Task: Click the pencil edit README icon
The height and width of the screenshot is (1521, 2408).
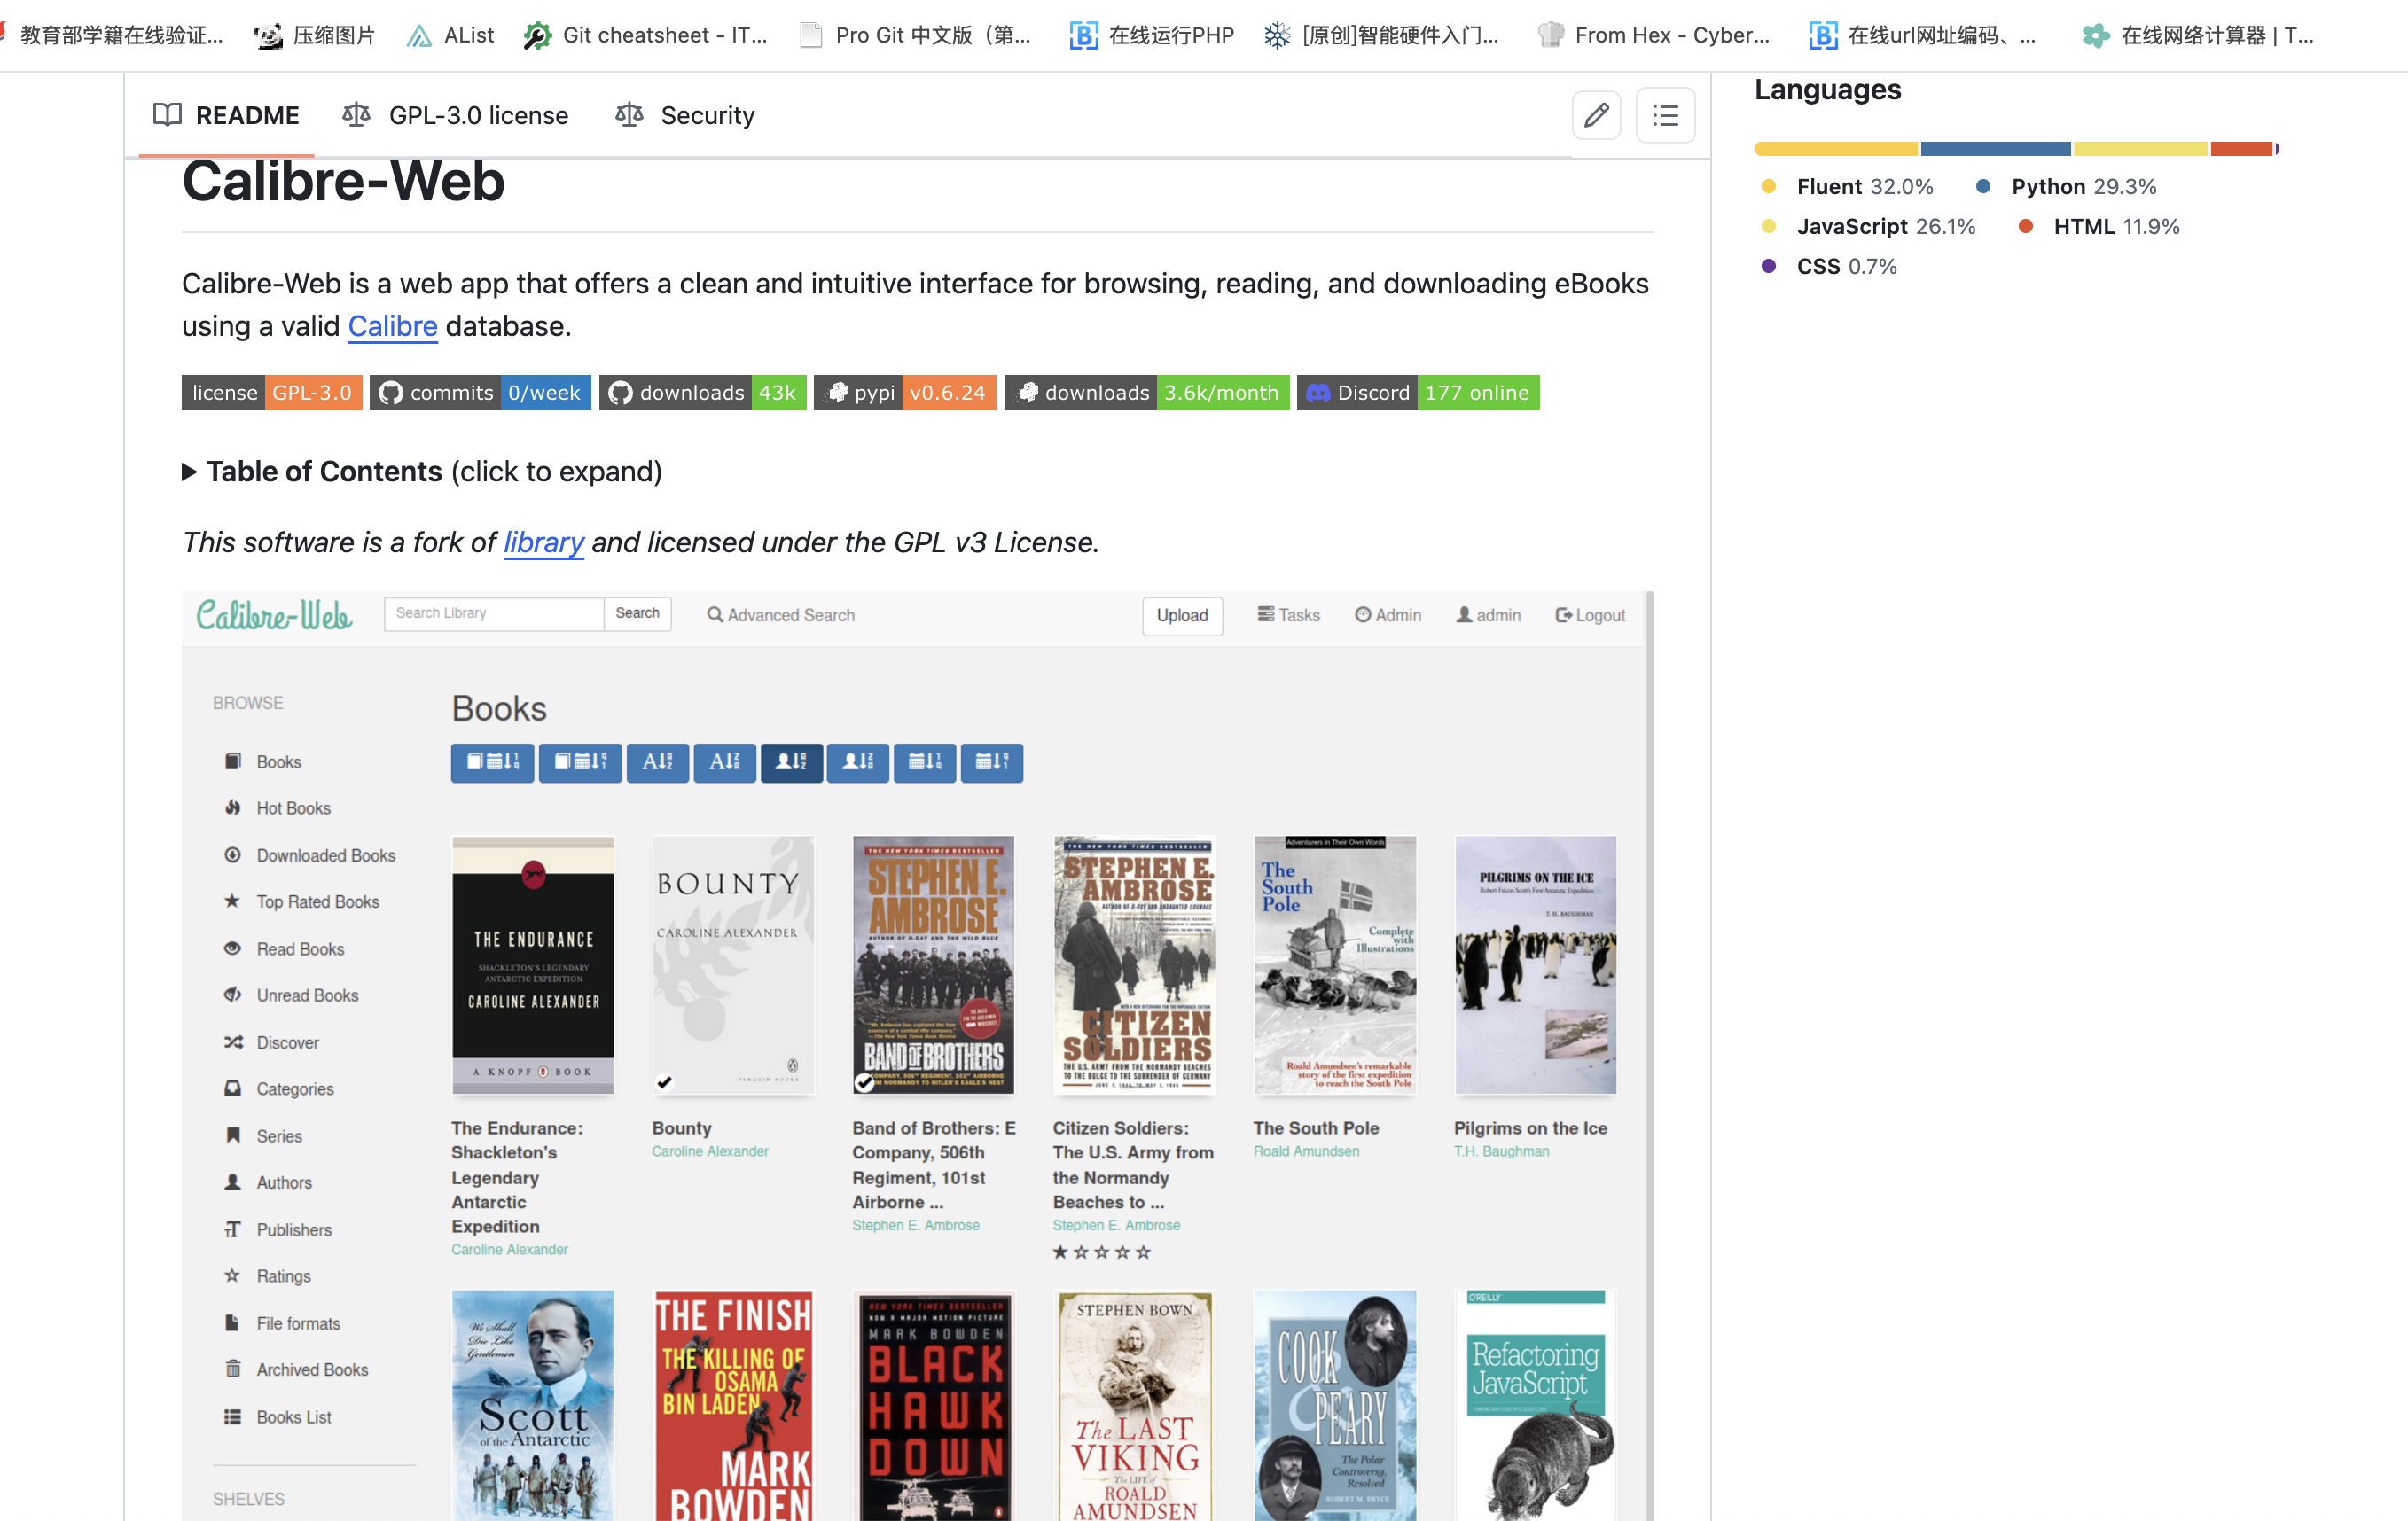Action: point(1596,115)
